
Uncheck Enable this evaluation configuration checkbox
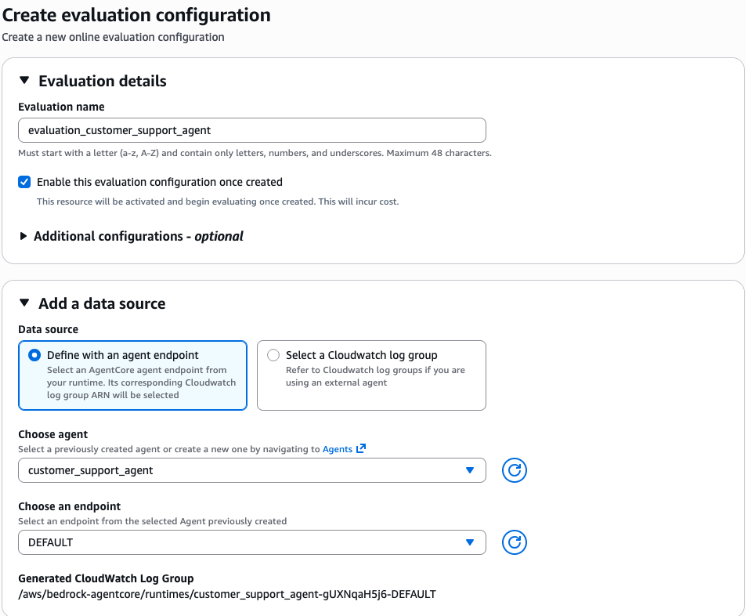25,183
